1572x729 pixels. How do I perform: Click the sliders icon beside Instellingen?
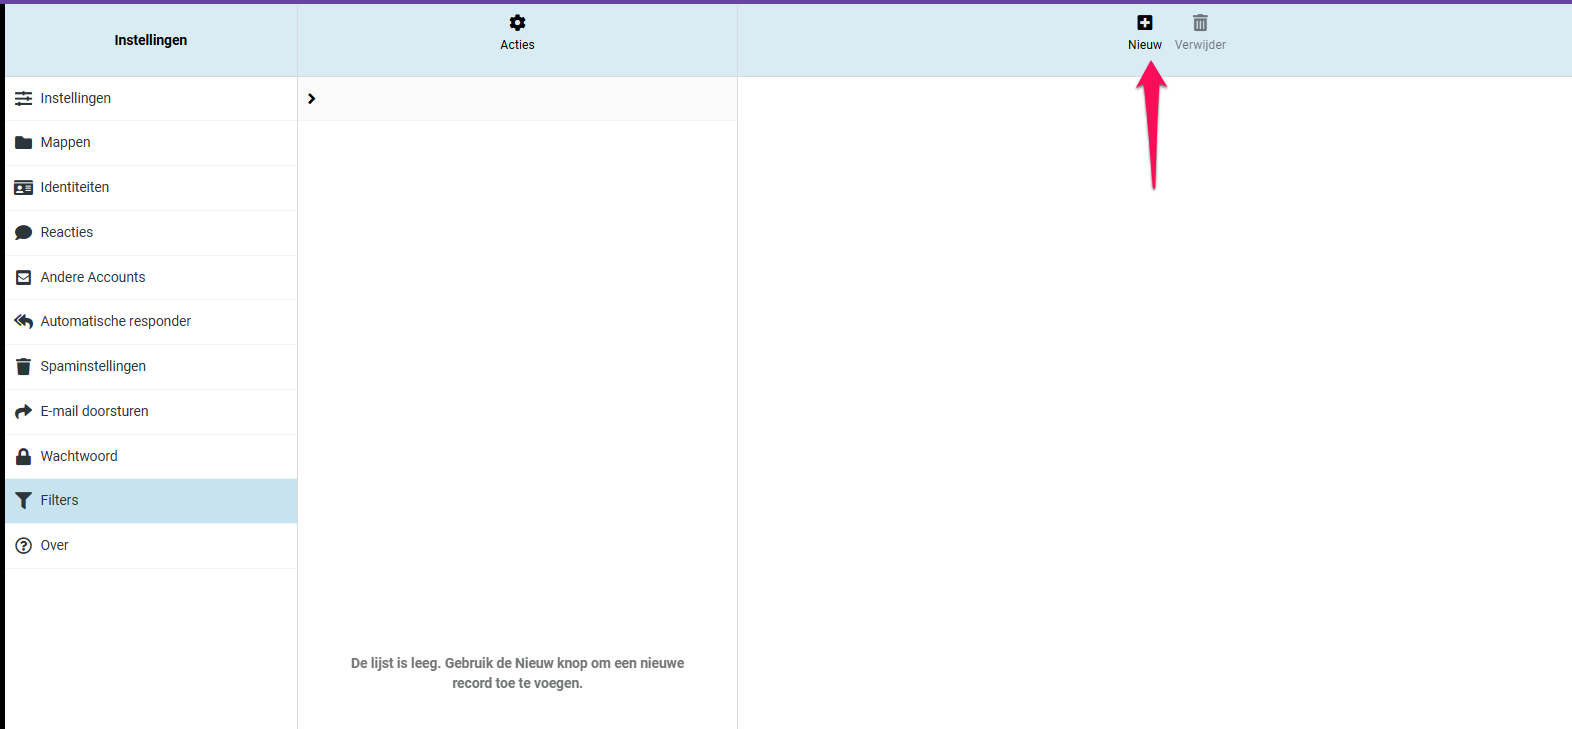click(x=23, y=98)
